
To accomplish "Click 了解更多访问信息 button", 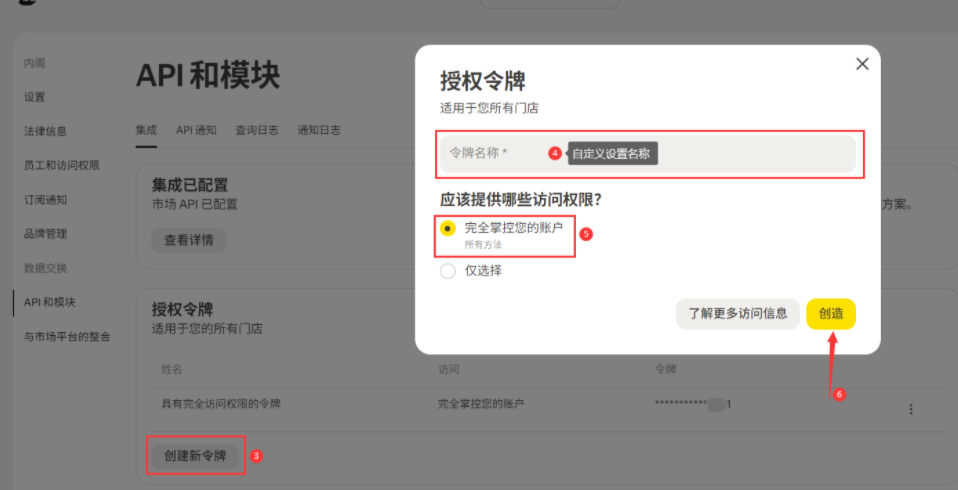I will tap(738, 314).
